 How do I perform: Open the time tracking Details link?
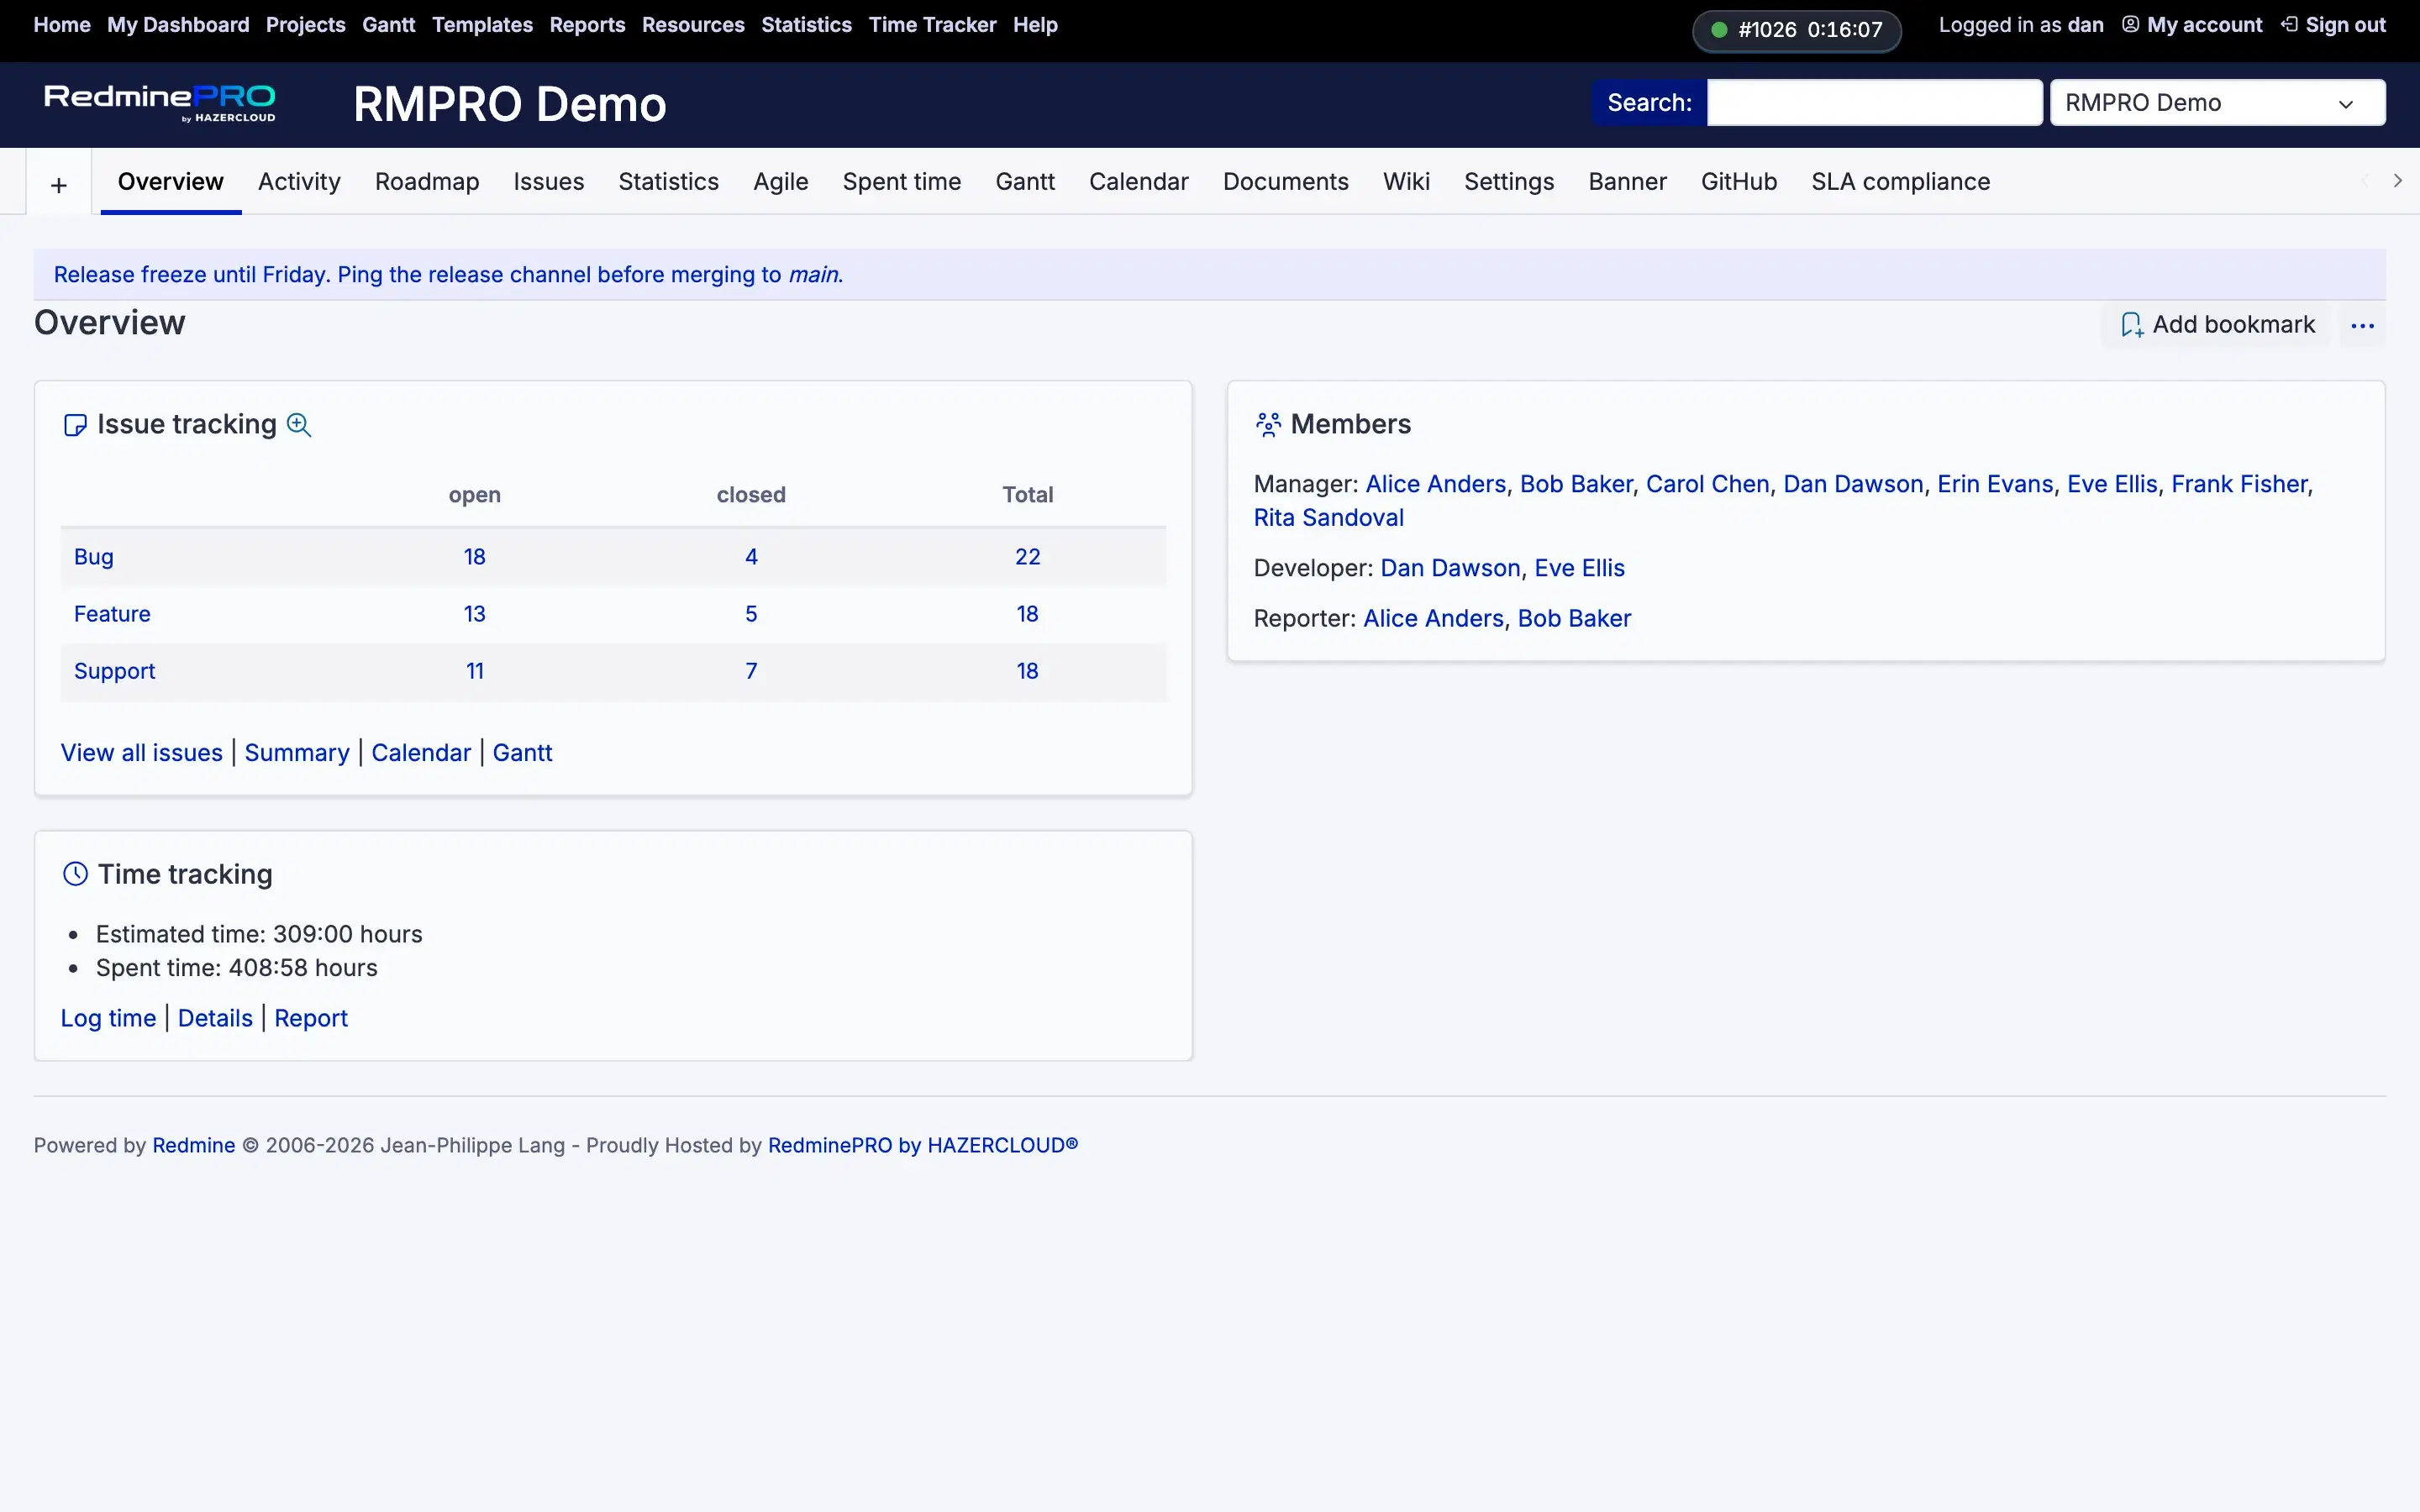(215, 1018)
